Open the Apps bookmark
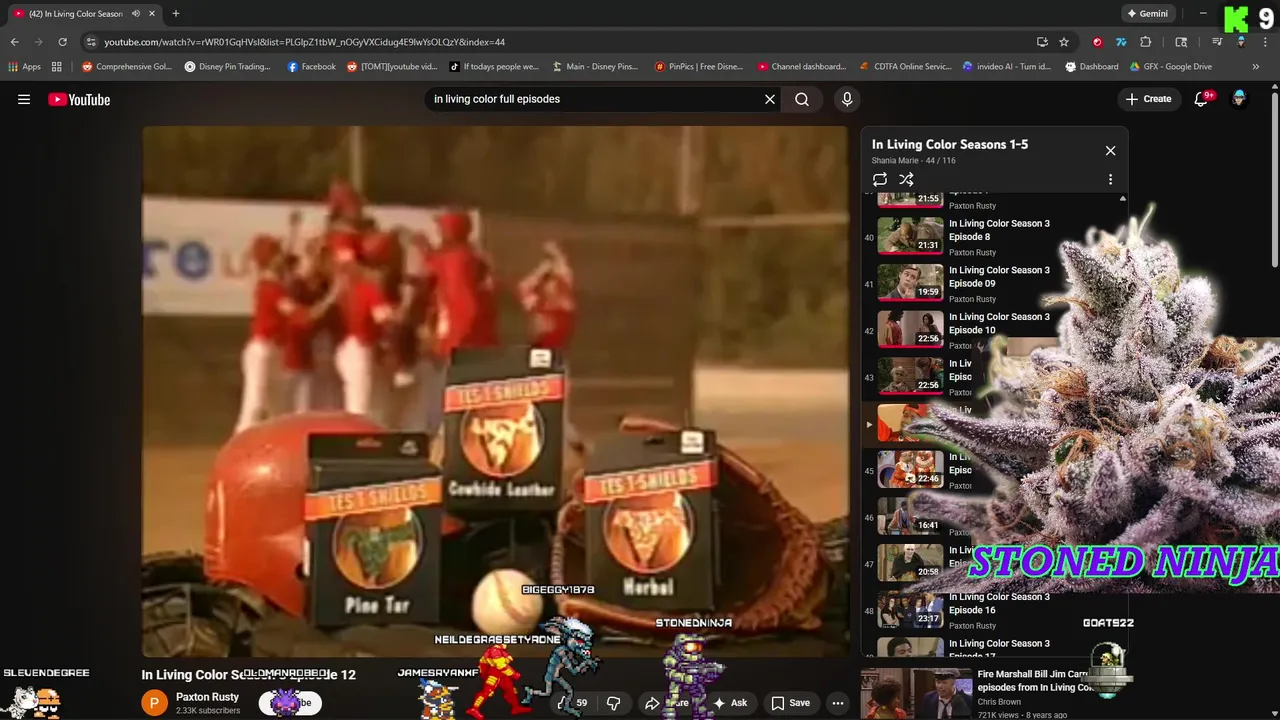This screenshot has width=1280, height=720. pyautogui.click(x=24, y=67)
